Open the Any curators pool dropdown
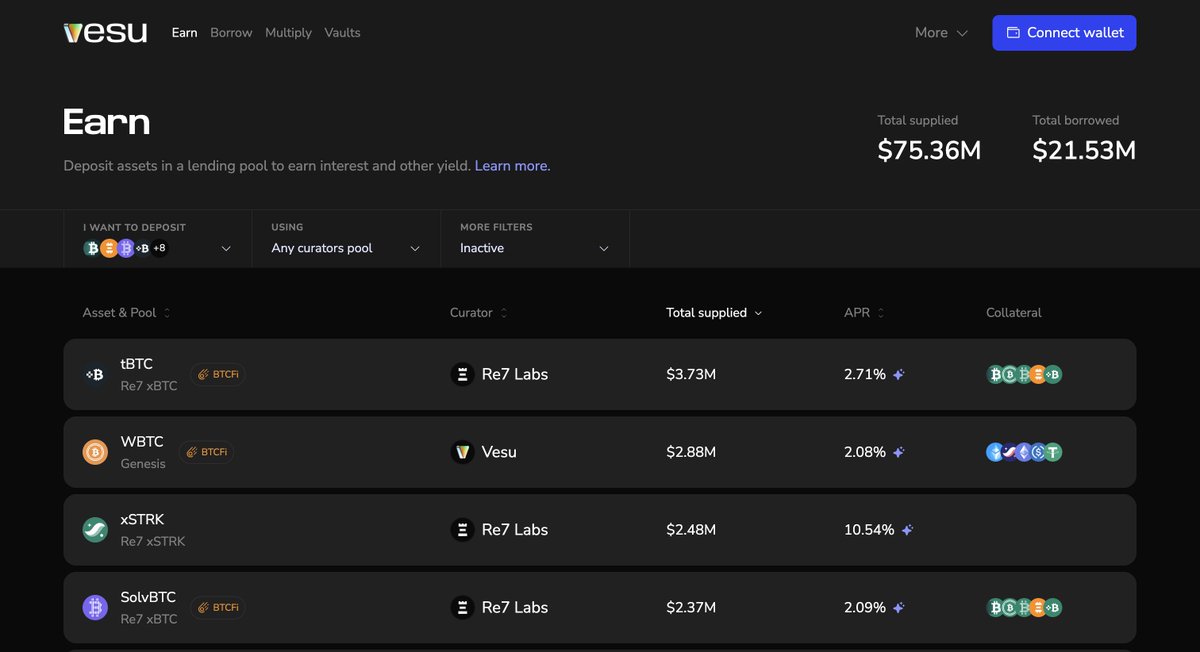Viewport: 1200px width, 652px height. click(x=346, y=239)
